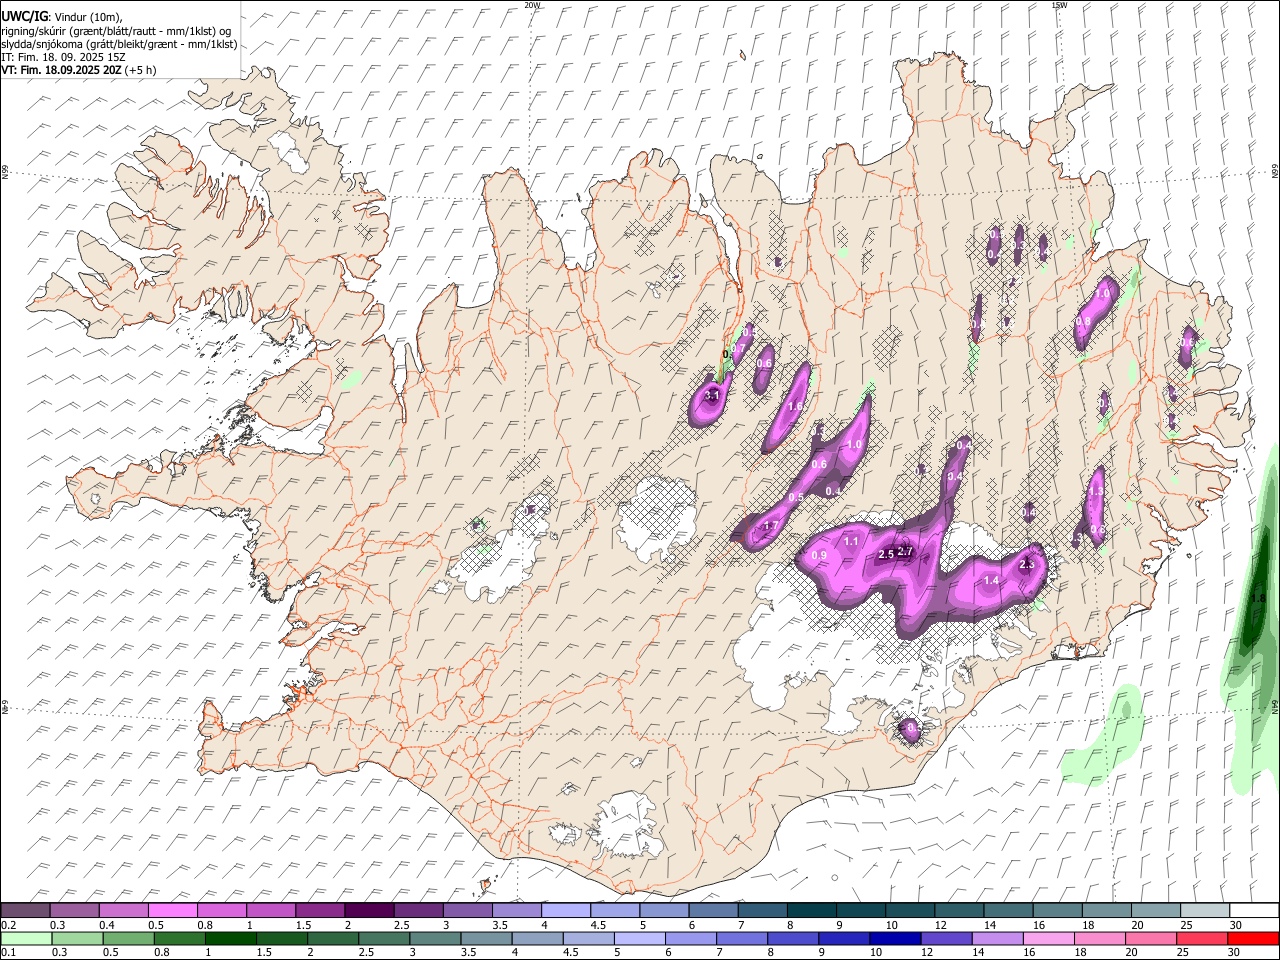Viewport: 1280px width, 960px height.
Task: Click the bright pink 0.5 swatch in upper scale
Action: (x=173, y=911)
